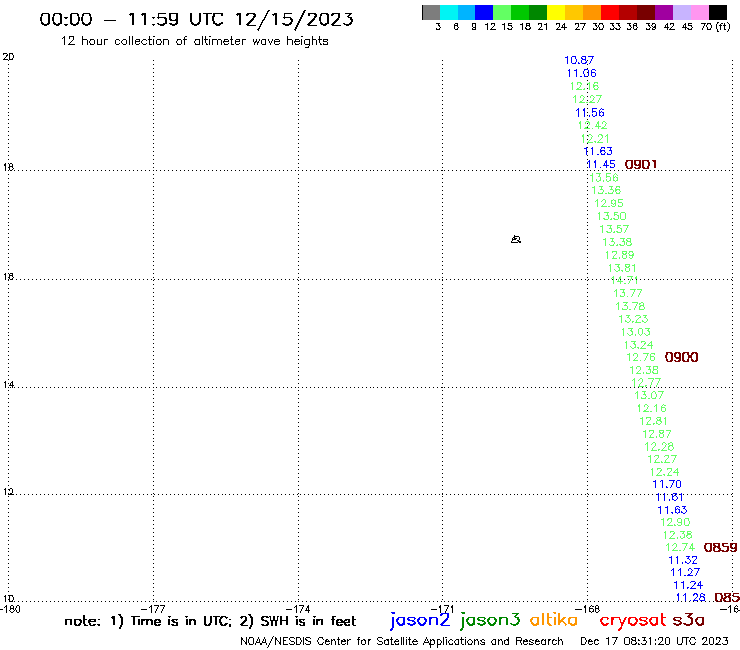Select the 12.28 wave height reading

pos(659,447)
